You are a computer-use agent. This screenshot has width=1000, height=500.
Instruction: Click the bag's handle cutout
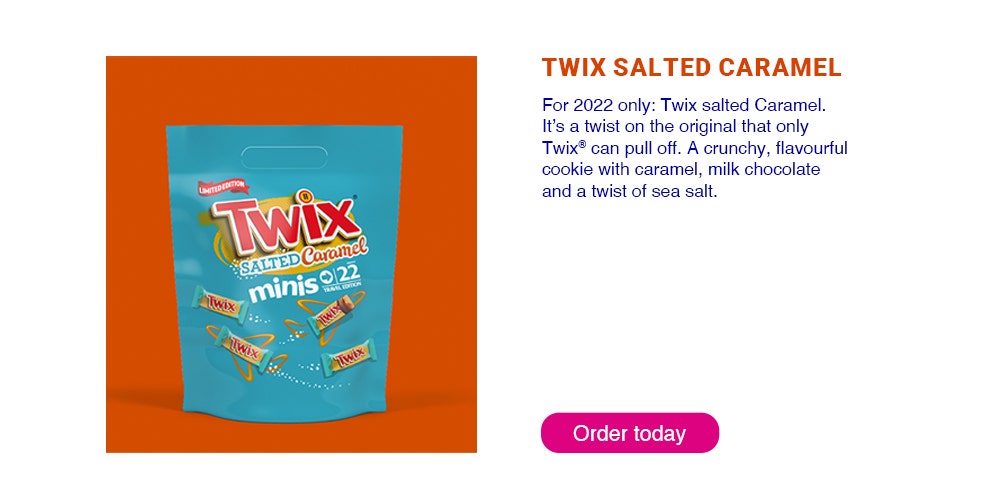pyautogui.click(x=284, y=157)
